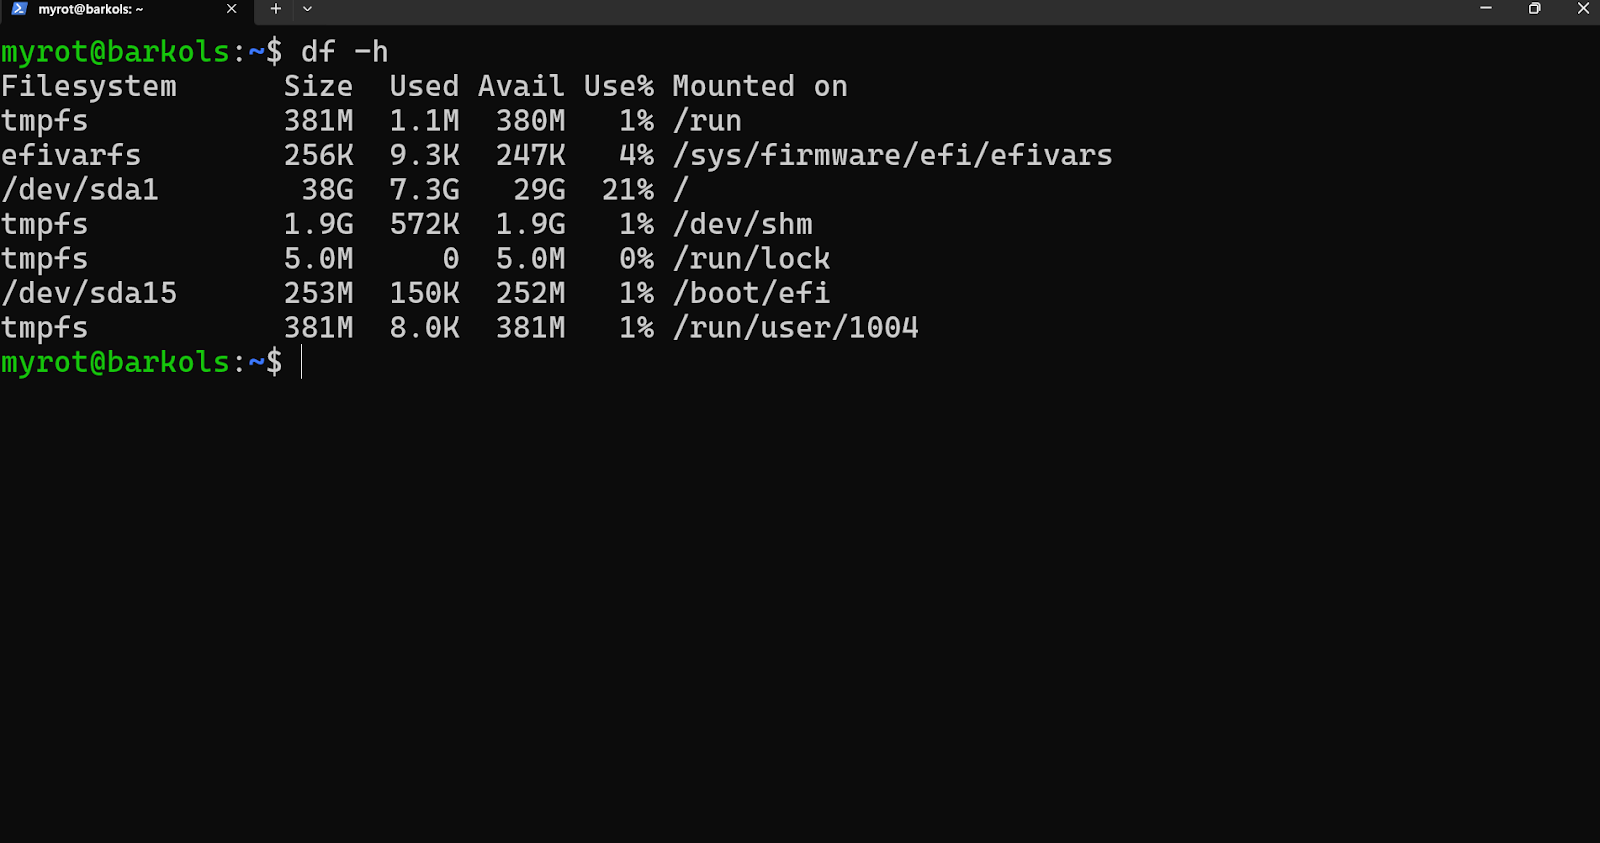Restore down the terminal window
The image size is (1600, 843).
(1535, 9)
